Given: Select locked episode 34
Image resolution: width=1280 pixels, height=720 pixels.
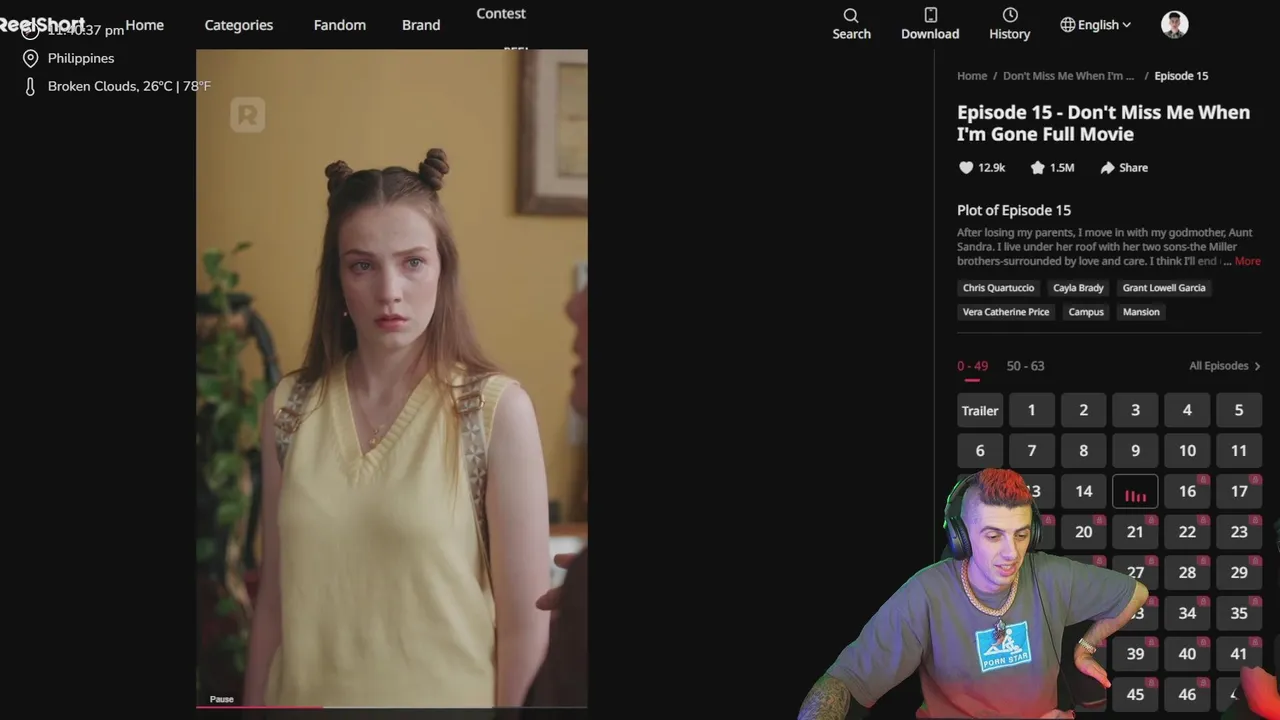Looking at the screenshot, I should pos(1187,613).
